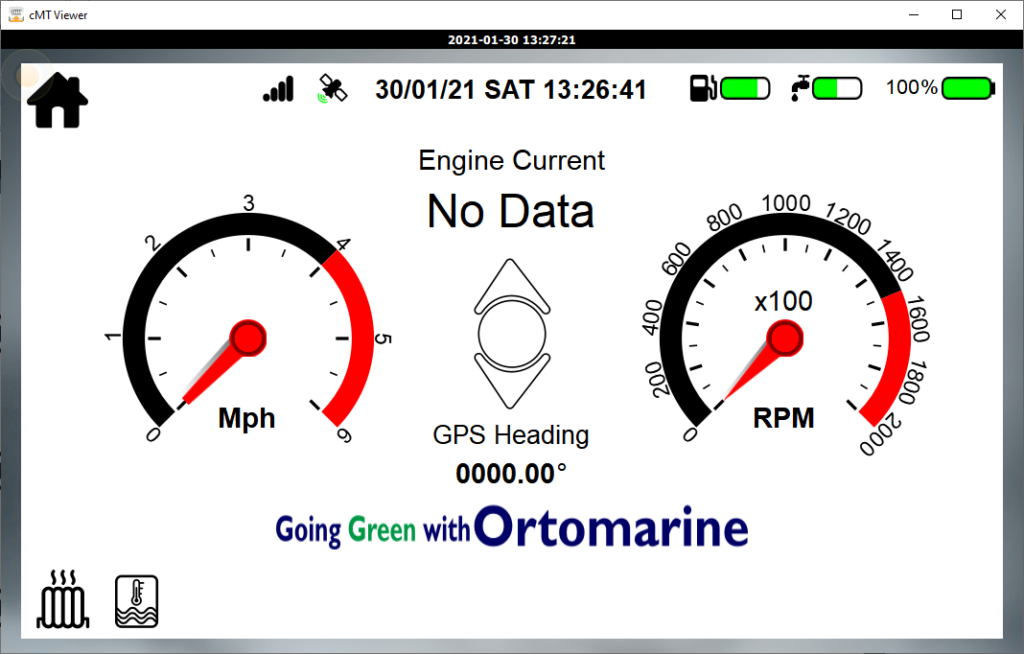
Task: Click the RPM gauge label
Action: click(784, 418)
